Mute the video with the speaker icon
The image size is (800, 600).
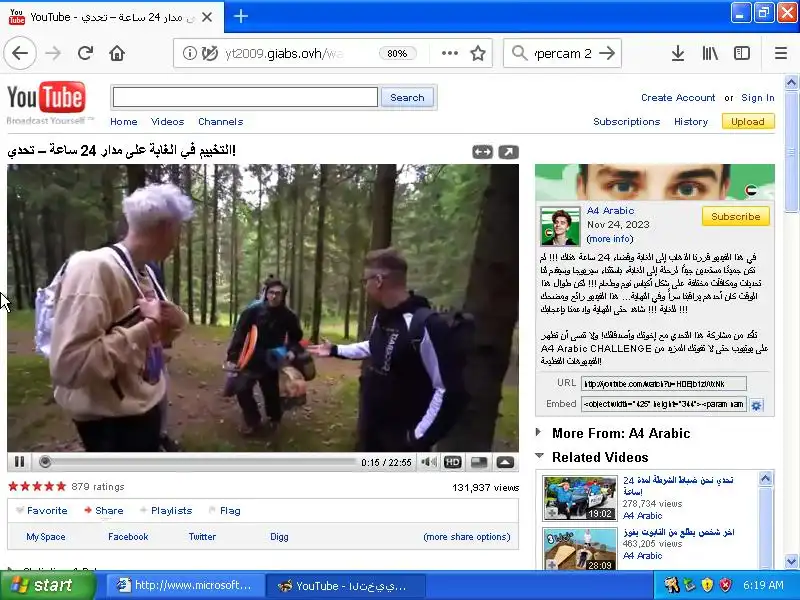tap(429, 462)
